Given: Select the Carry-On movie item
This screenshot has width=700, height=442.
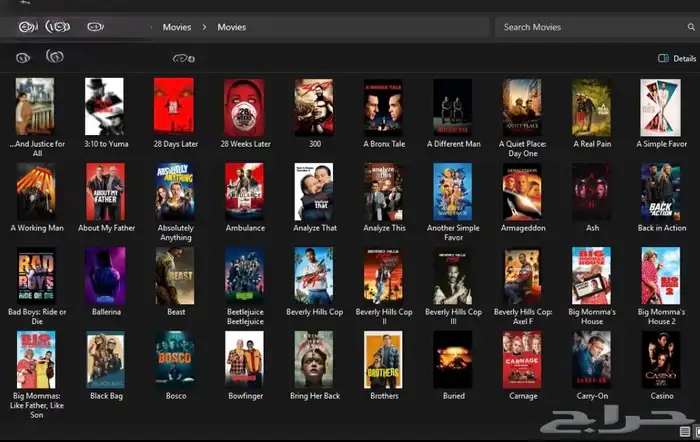Looking at the screenshot, I should coord(592,360).
